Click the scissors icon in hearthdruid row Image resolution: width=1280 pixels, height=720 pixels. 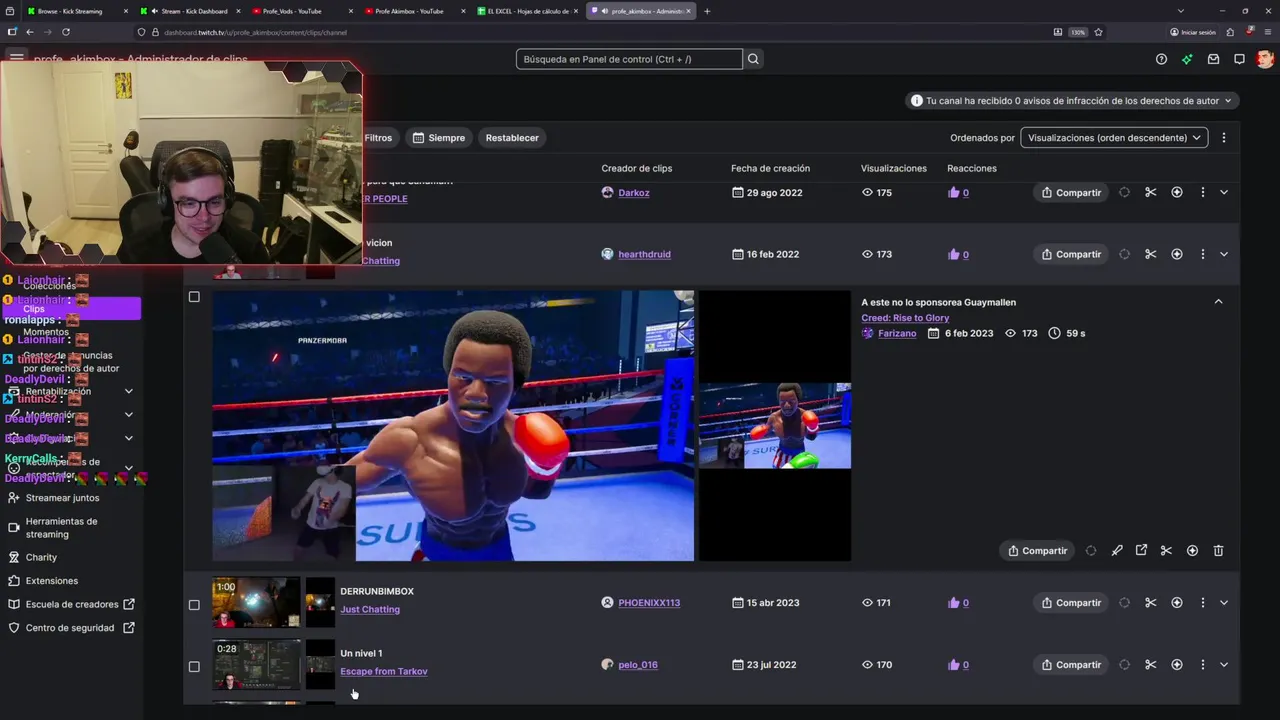[x=1150, y=254]
